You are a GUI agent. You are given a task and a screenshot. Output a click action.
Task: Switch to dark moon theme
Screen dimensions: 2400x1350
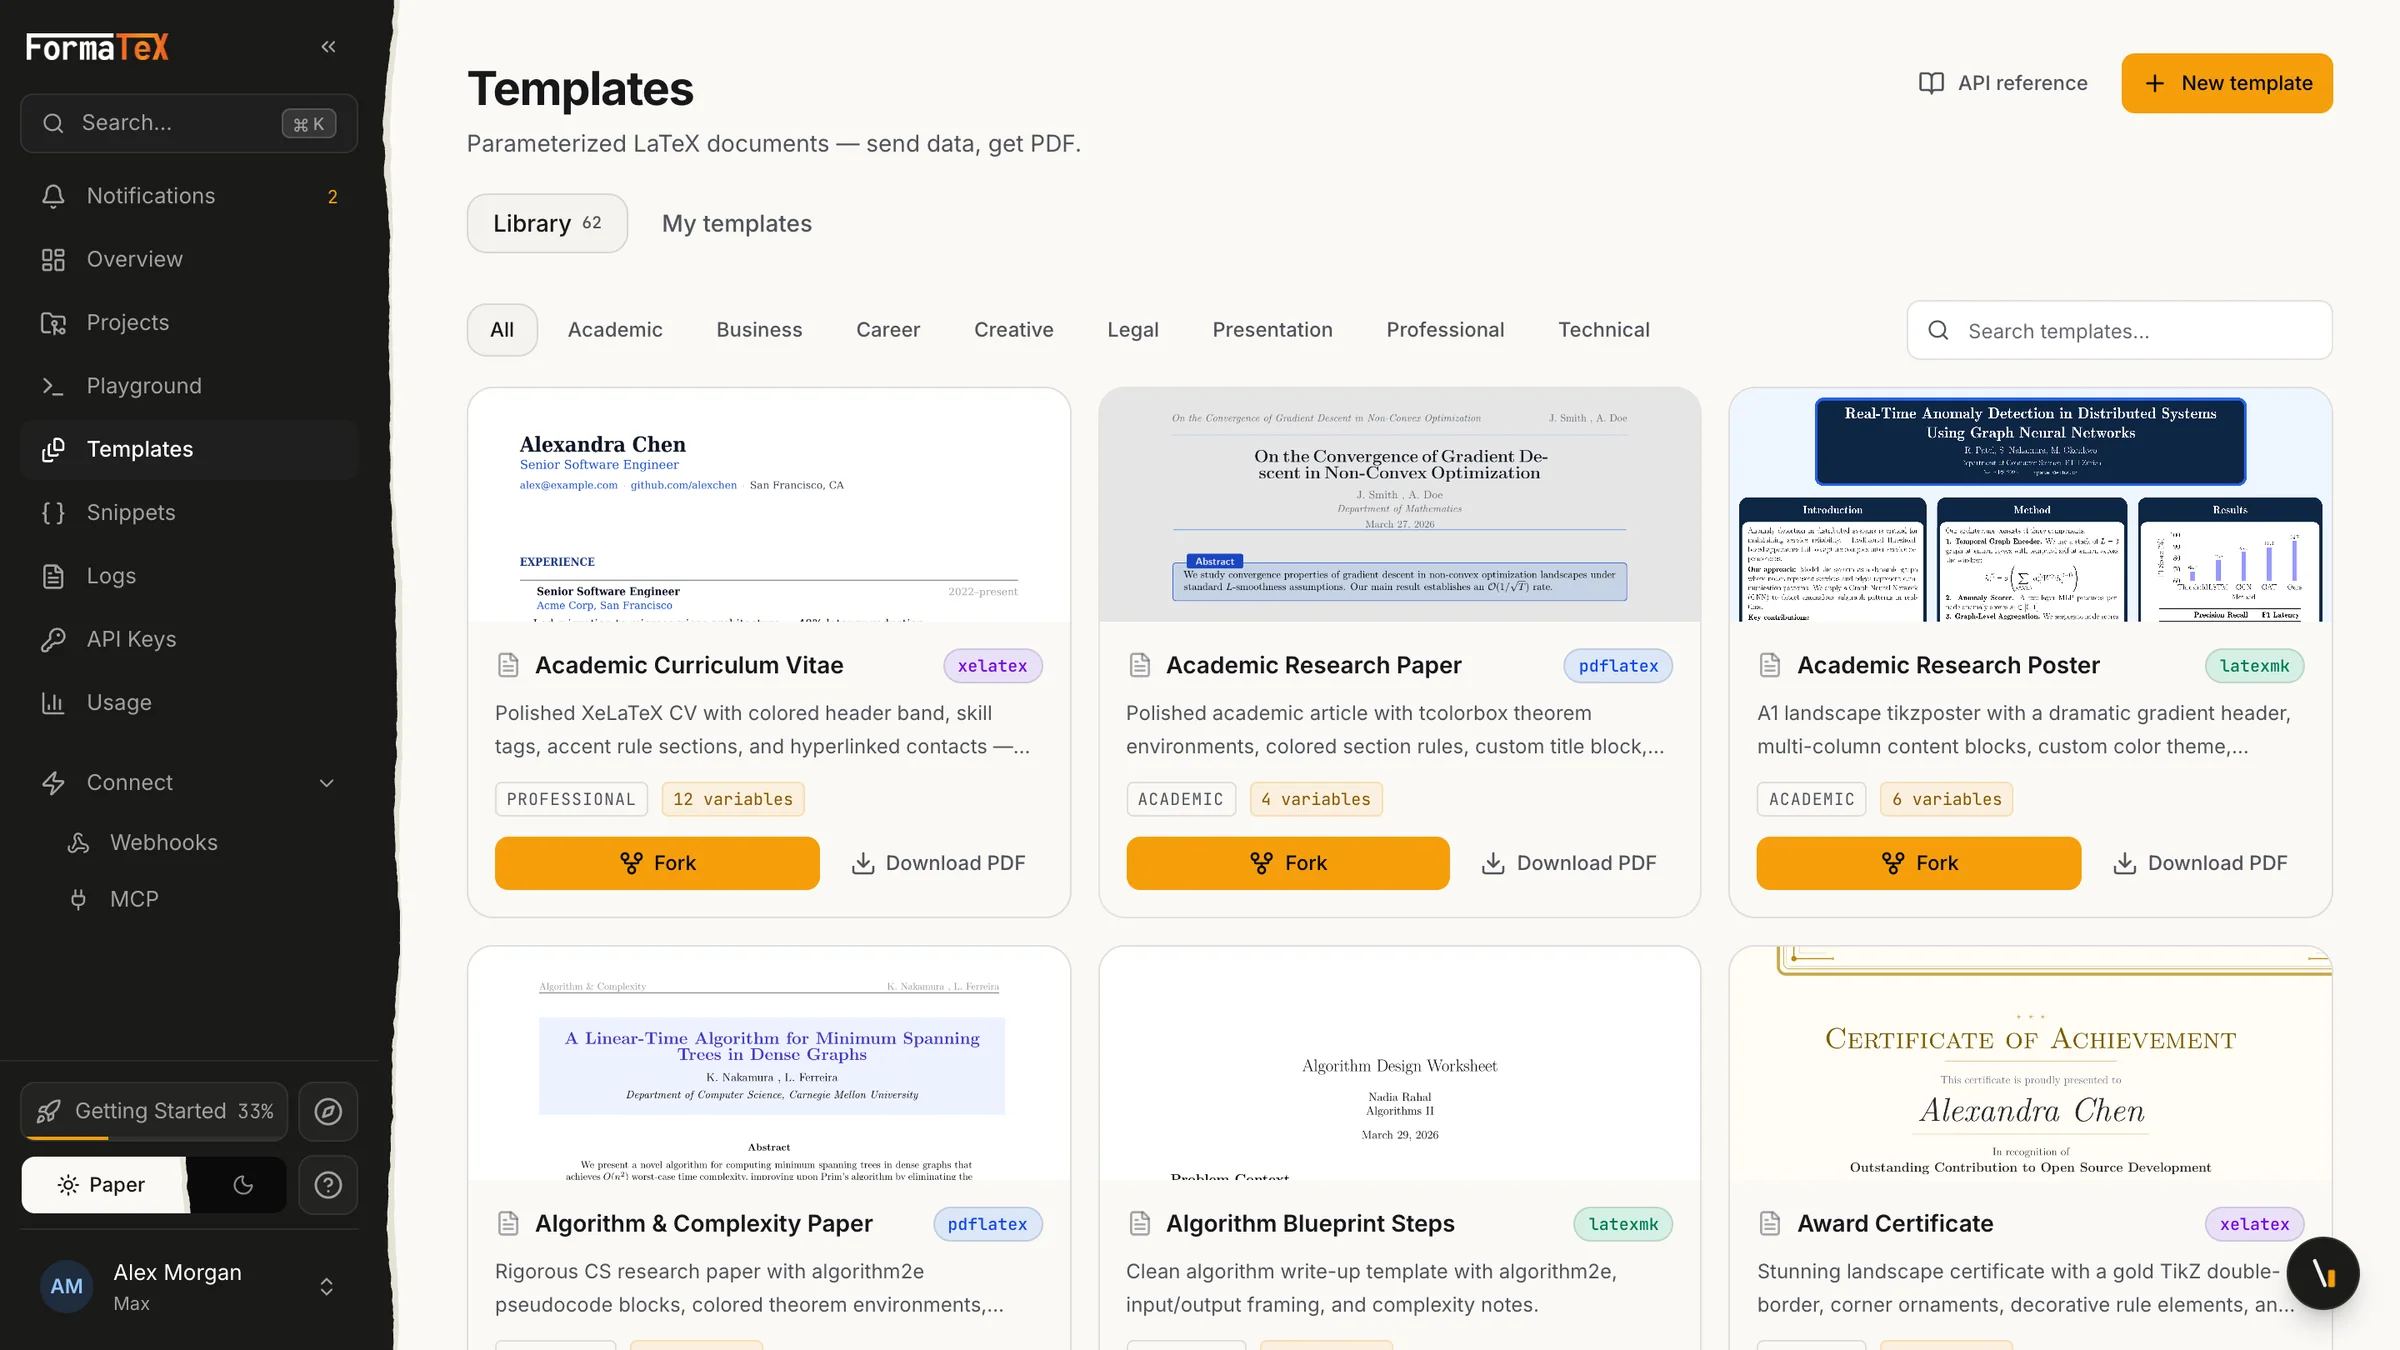coord(243,1185)
